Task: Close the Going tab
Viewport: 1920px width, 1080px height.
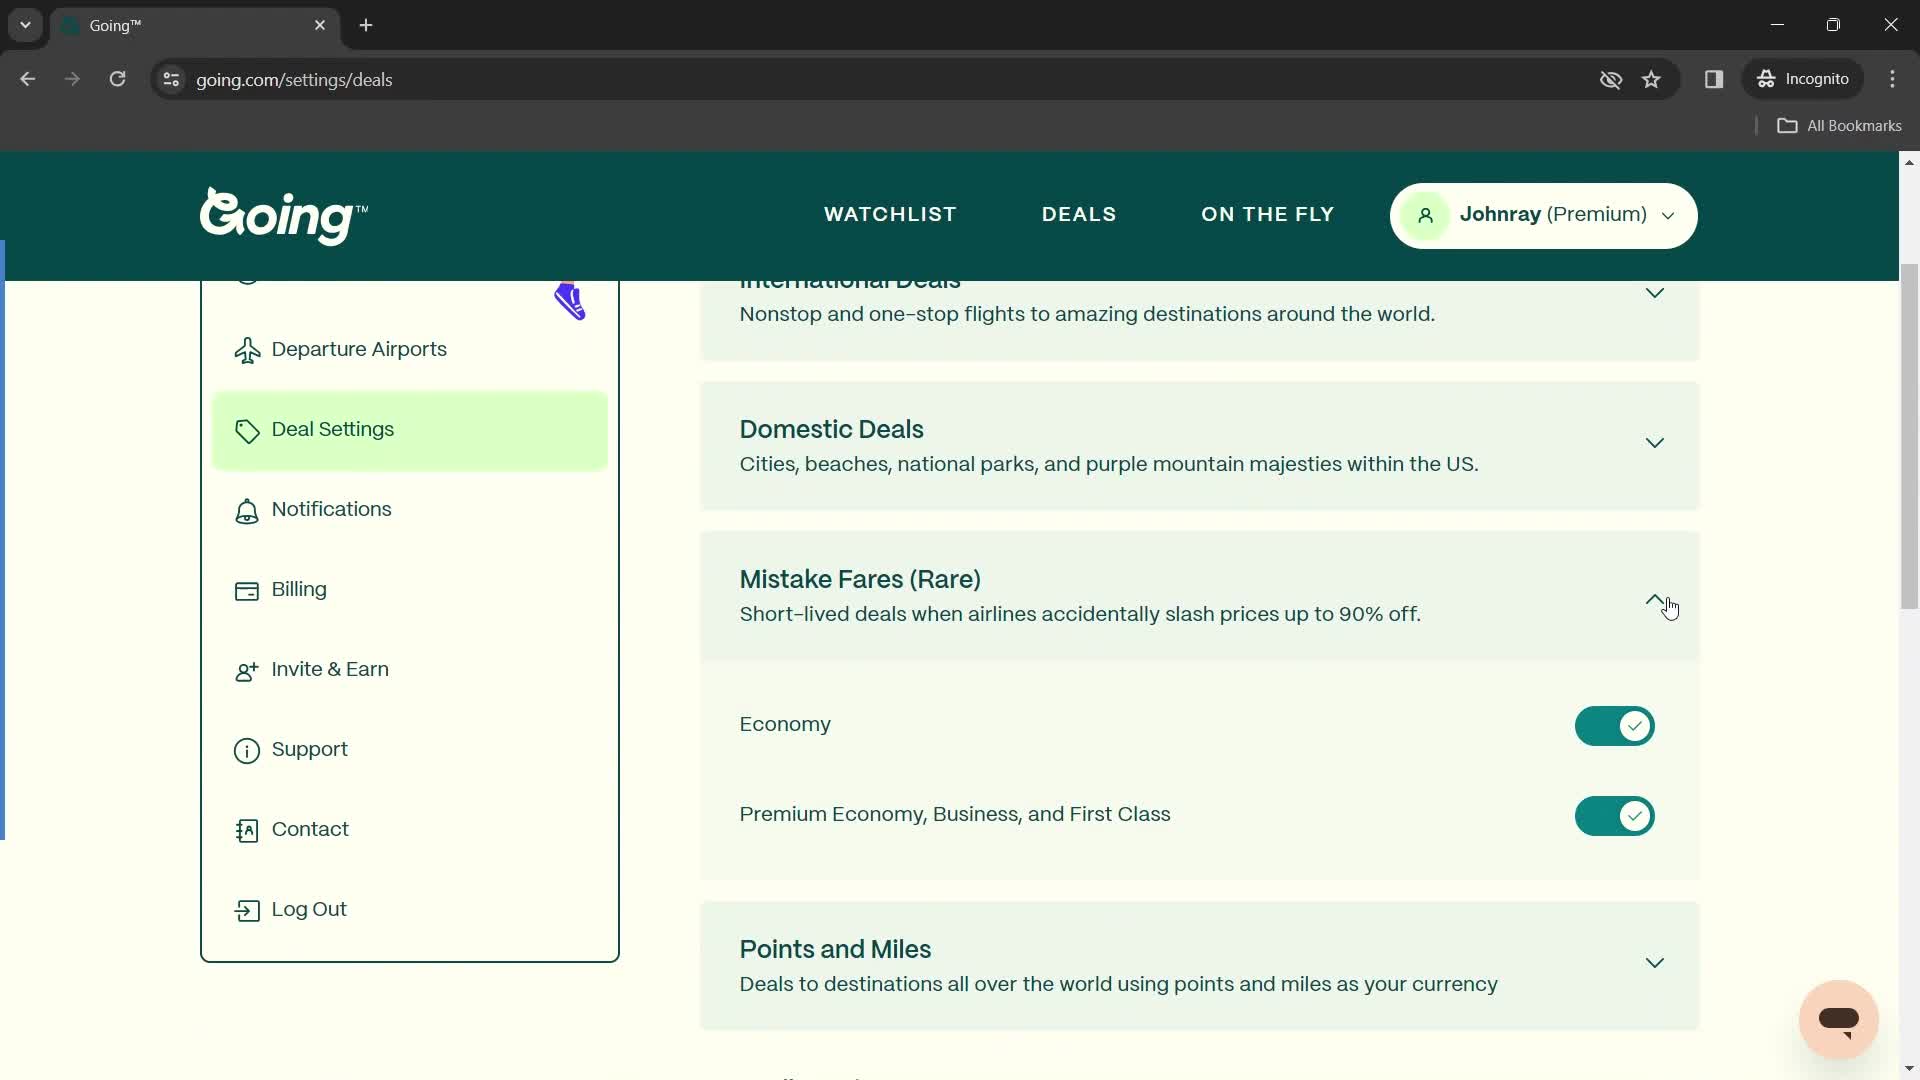Action: pos(320,25)
